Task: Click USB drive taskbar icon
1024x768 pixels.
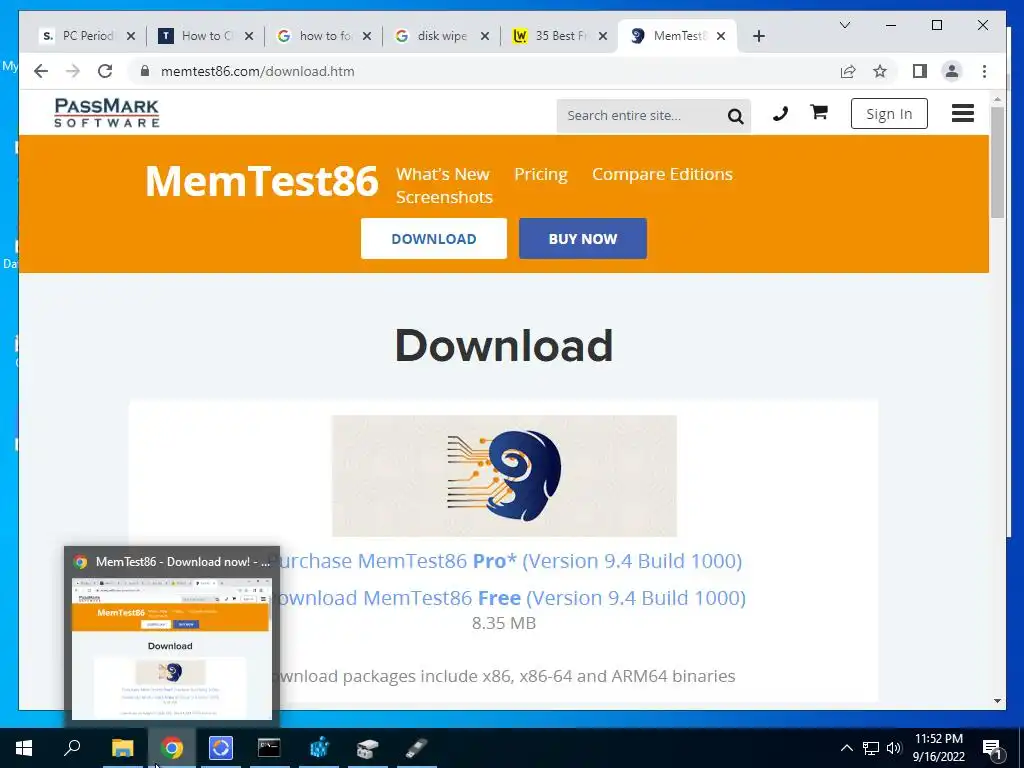Action: (417, 748)
